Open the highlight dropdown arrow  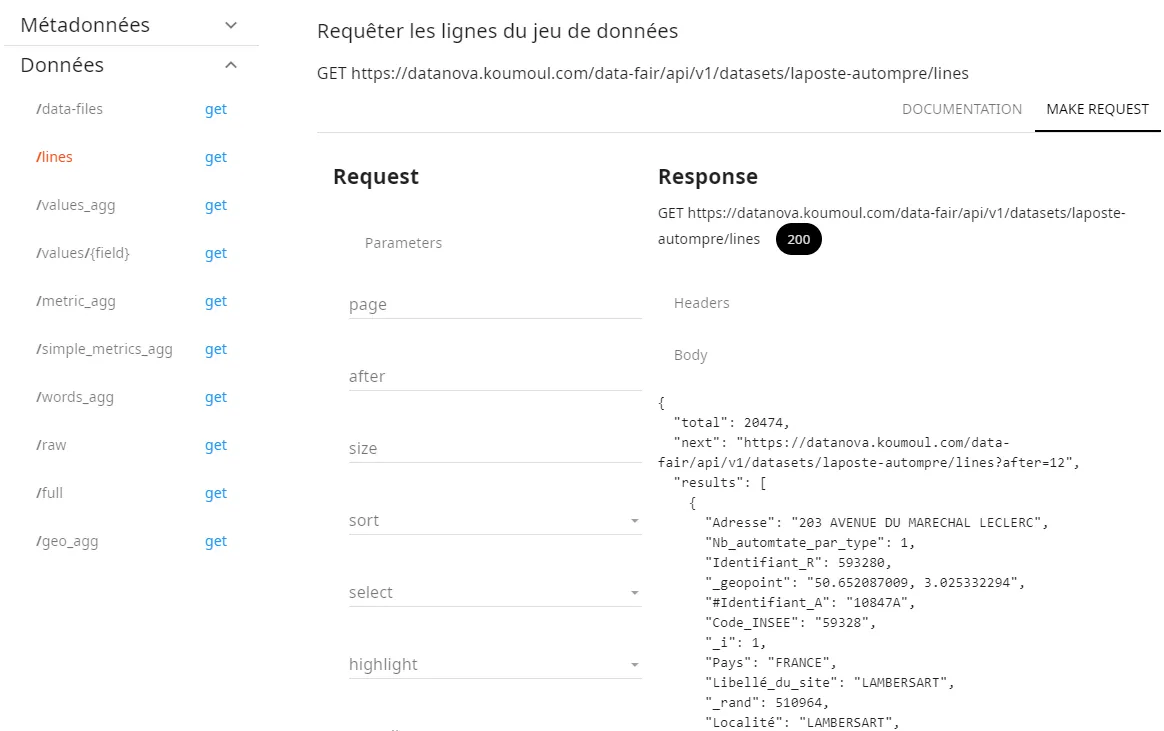click(x=635, y=665)
